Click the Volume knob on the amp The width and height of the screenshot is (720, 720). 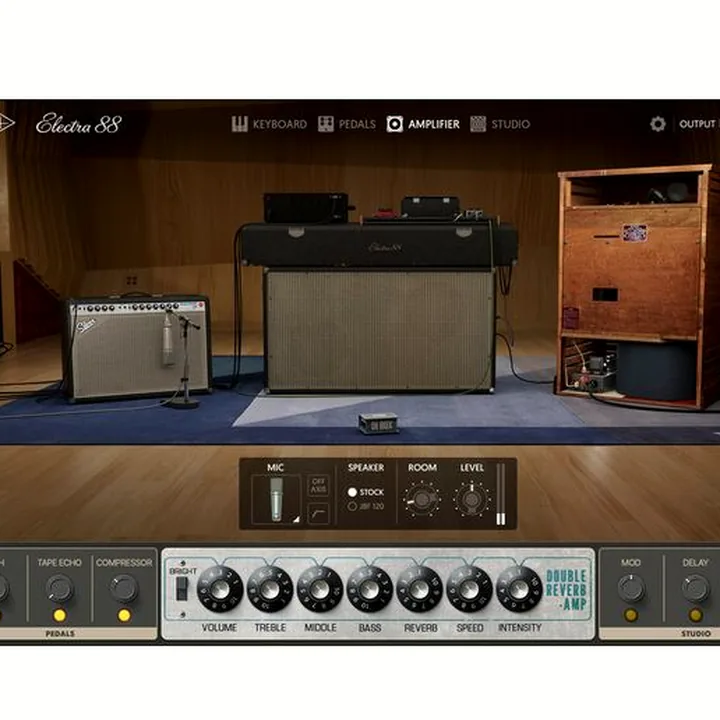[220, 589]
